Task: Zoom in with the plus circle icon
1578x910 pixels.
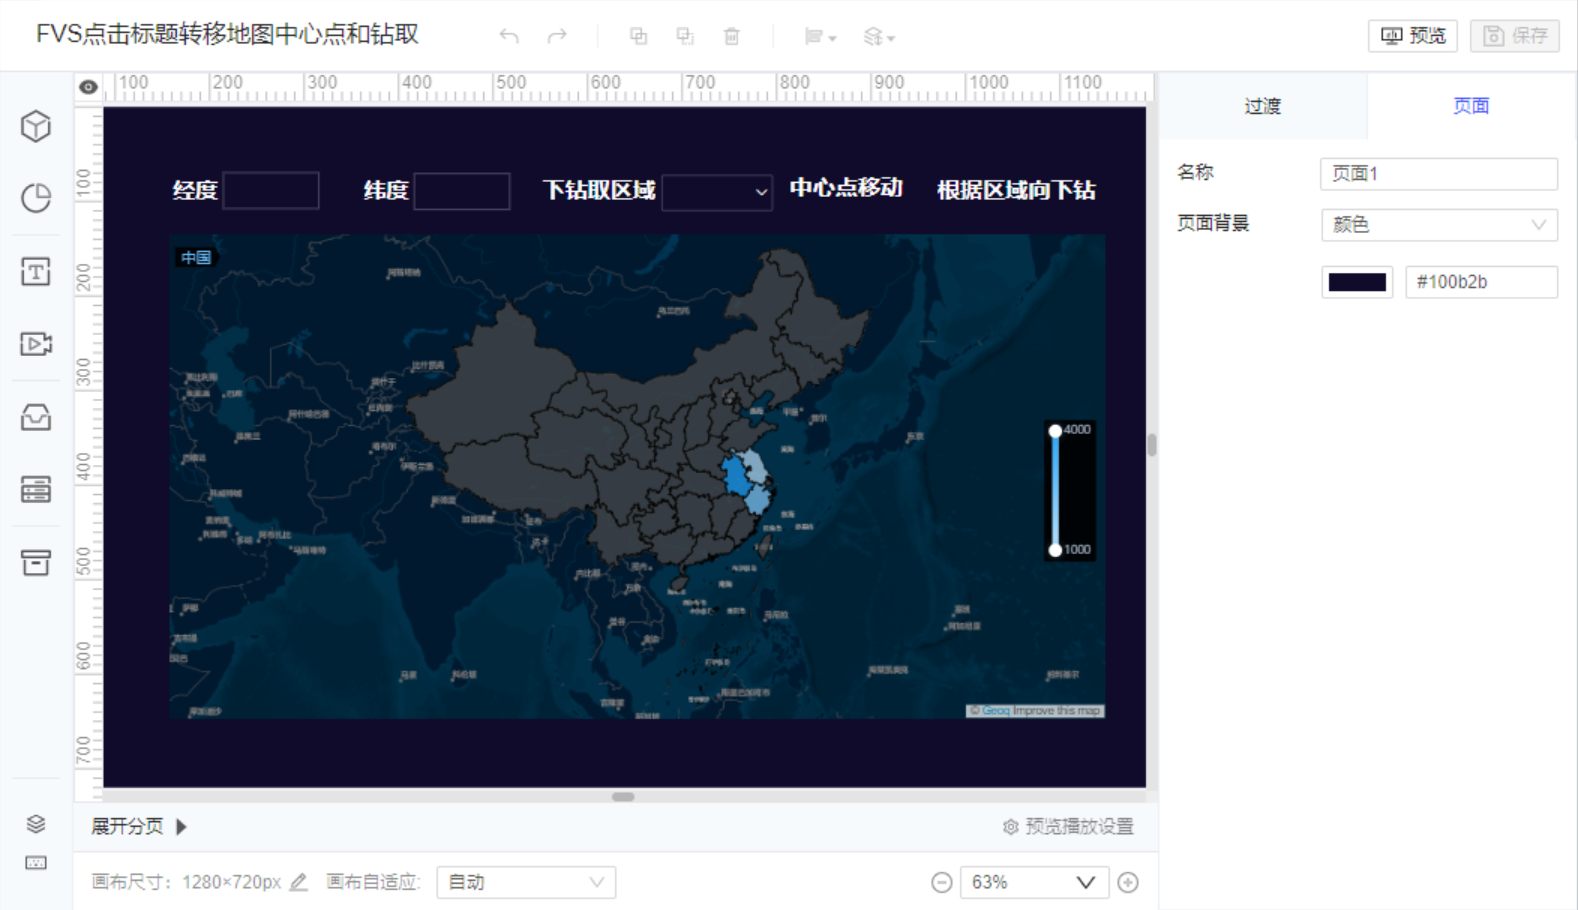Action: point(1128,882)
